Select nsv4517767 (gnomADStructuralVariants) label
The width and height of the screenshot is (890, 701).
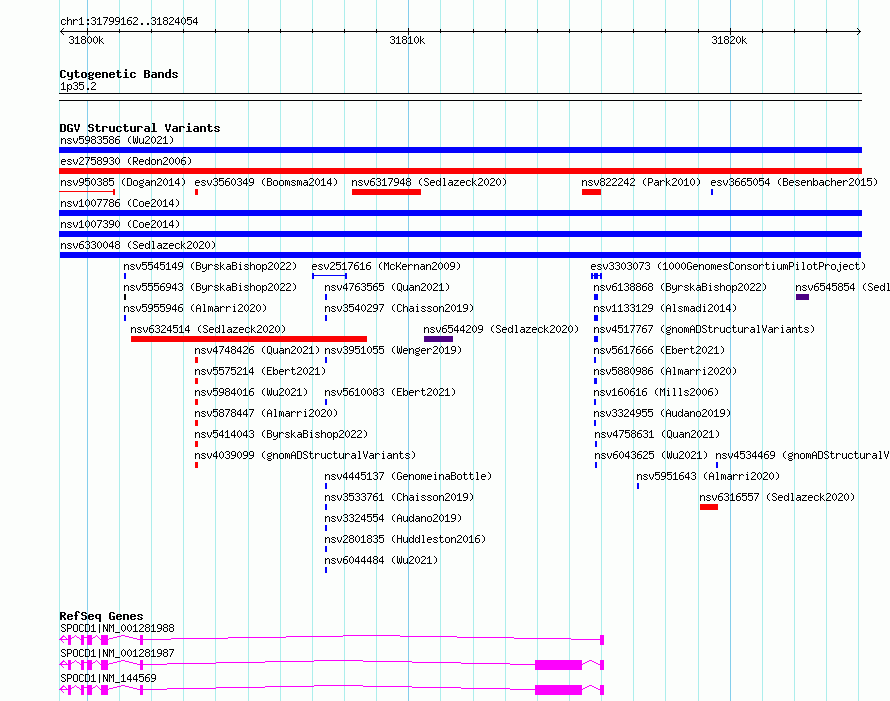coord(704,329)
